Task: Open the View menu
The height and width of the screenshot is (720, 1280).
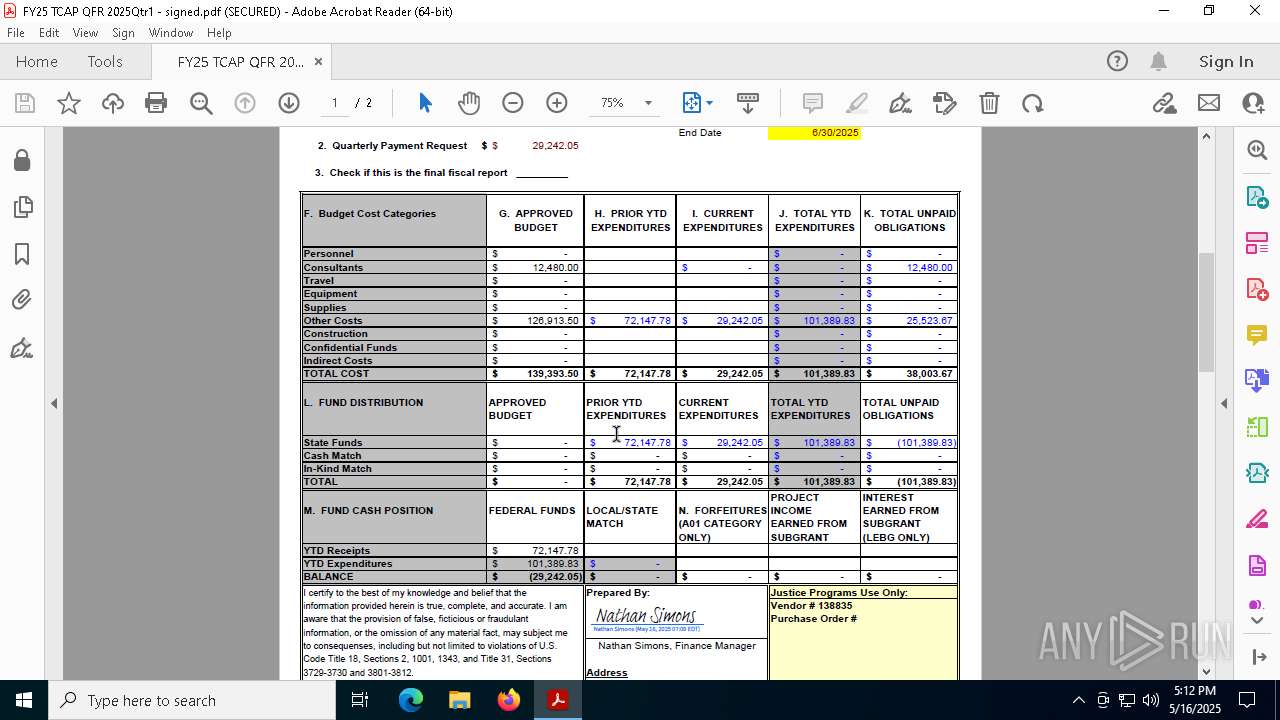Action: click(85, 33)
